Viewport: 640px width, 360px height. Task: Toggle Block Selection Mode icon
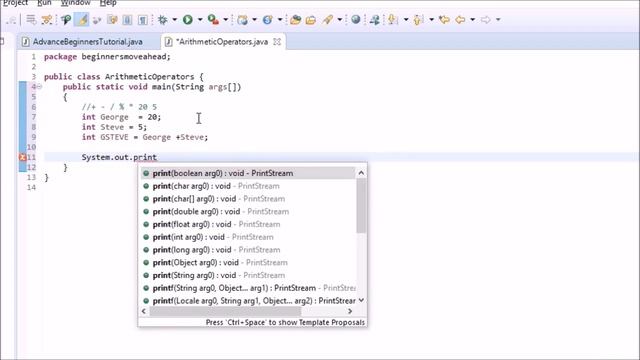(x=127, y=20)
